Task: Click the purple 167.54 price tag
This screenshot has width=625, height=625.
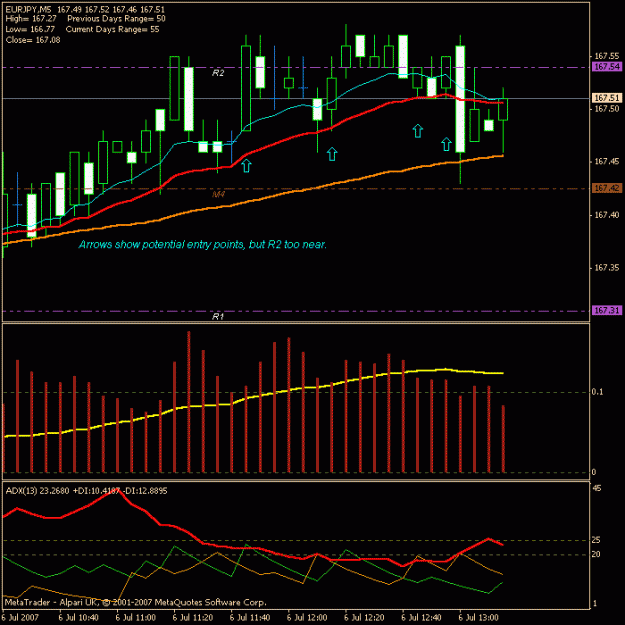Action: point(607,67)
